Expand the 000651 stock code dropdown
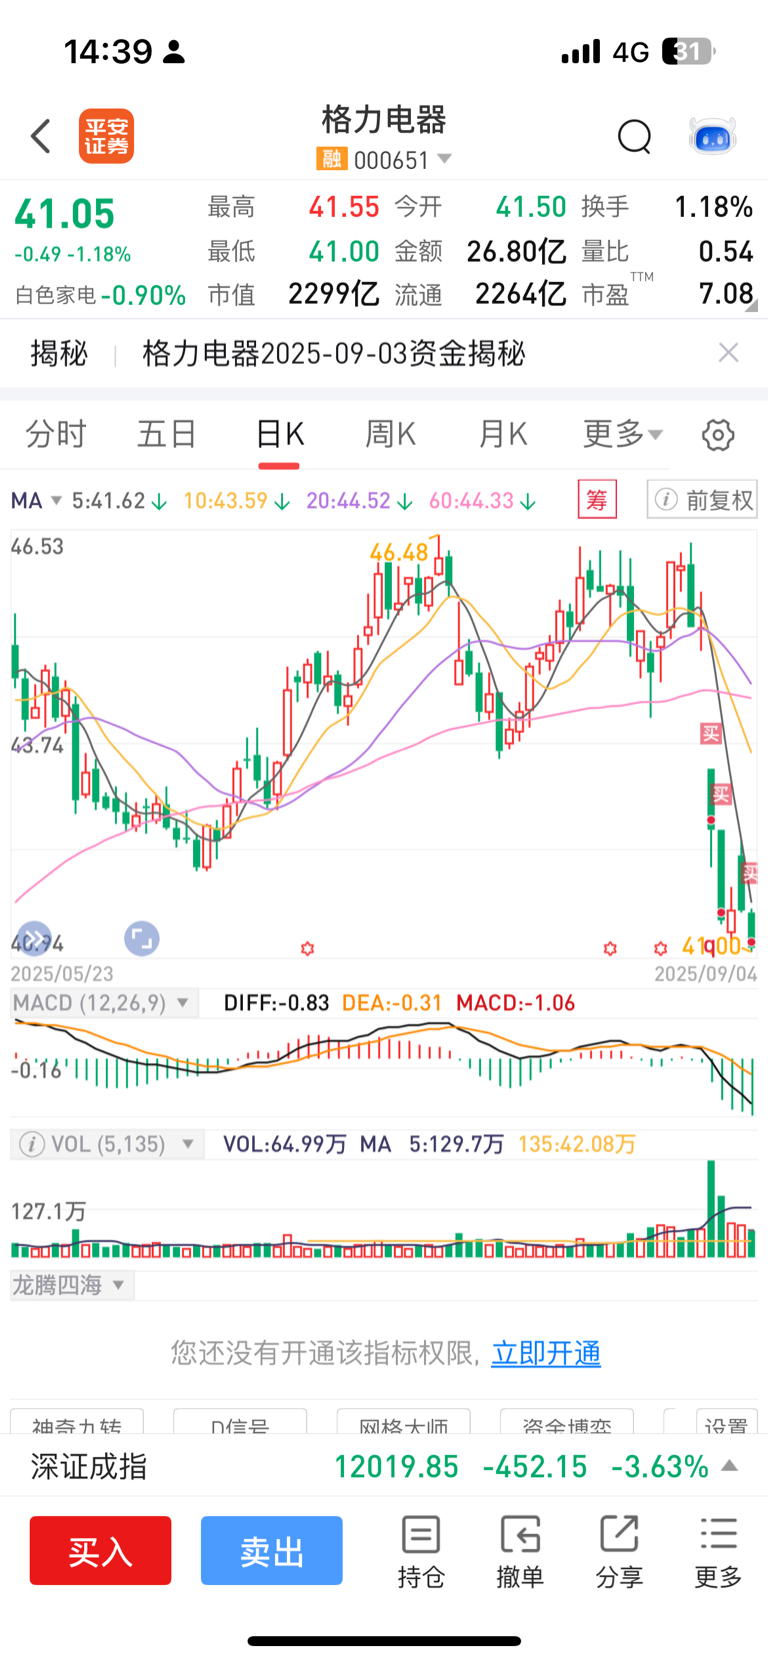Viewport: 768px width, 1663px height. coord(445,159)
